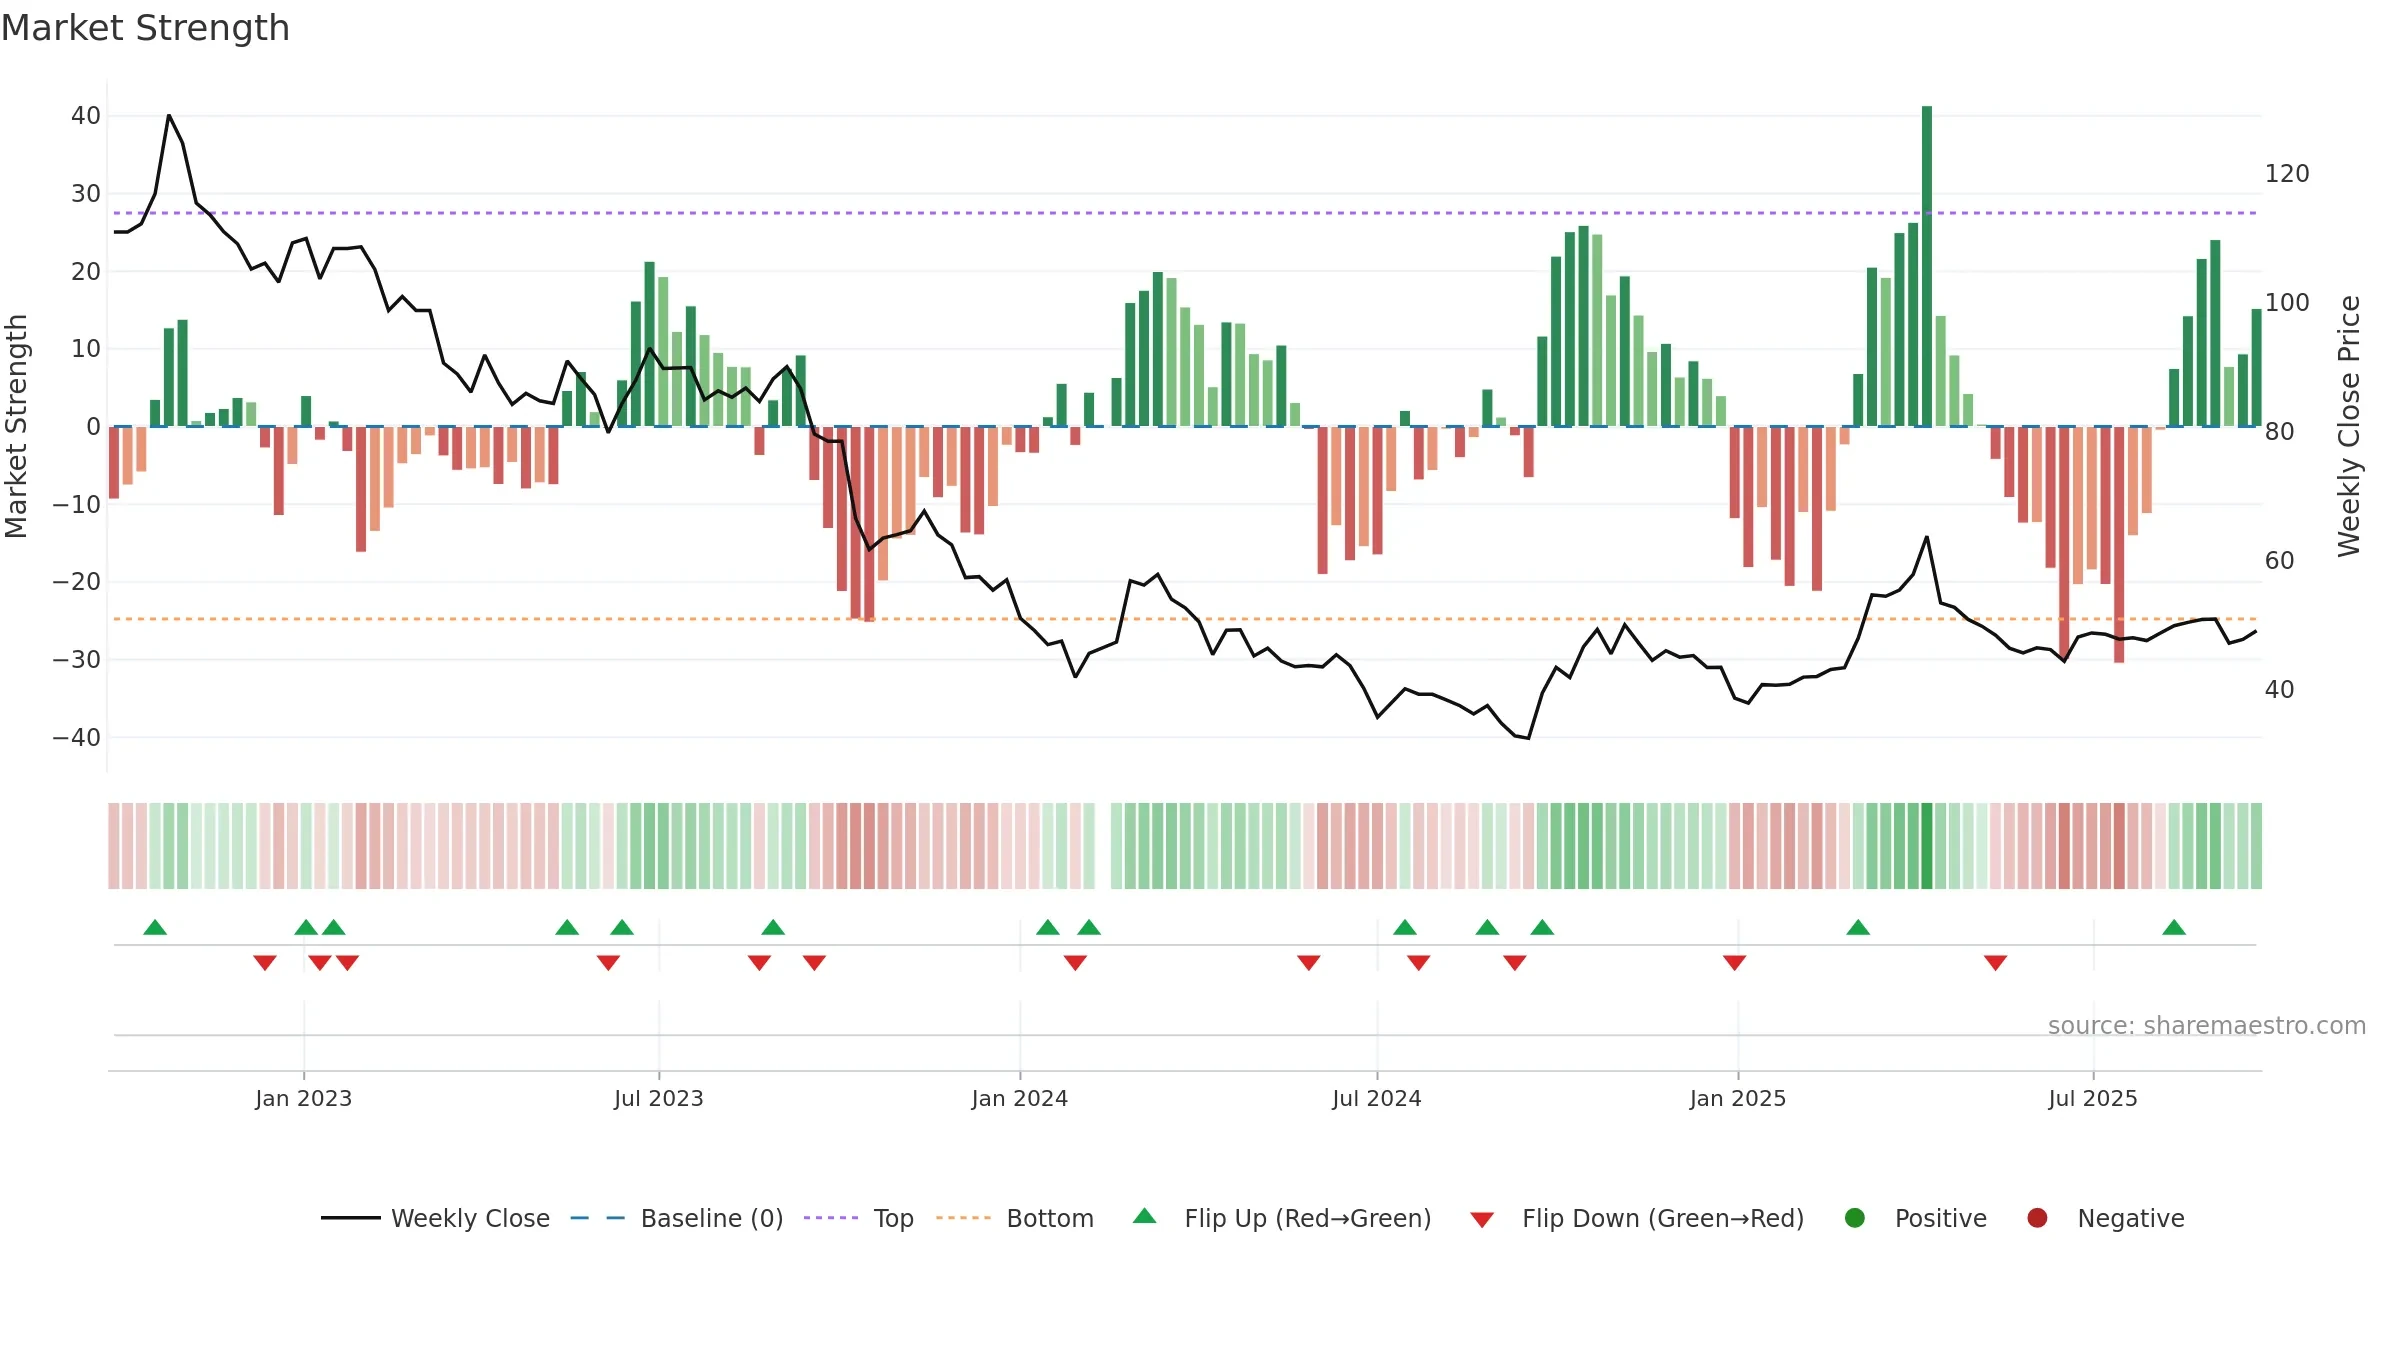Click the vertical Market Strength axis label
The width and height of the screenshot is (2400, 1350).
pos(16,426)
